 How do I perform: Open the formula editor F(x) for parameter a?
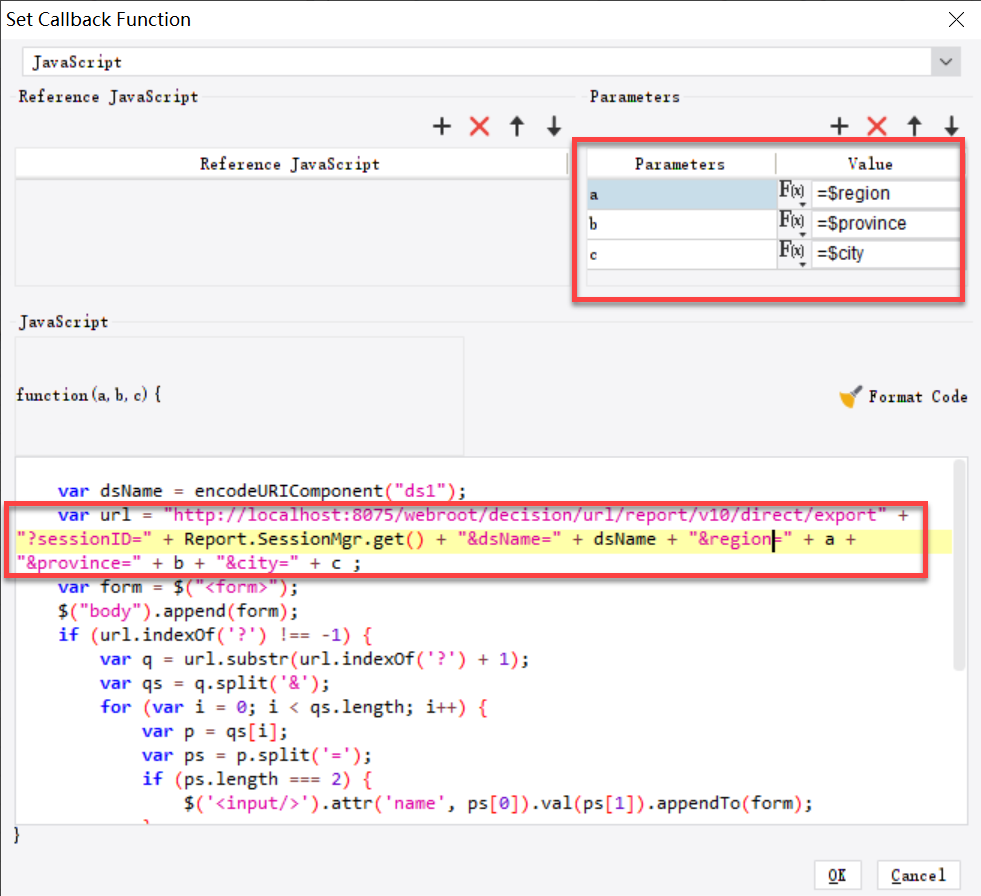791,189
